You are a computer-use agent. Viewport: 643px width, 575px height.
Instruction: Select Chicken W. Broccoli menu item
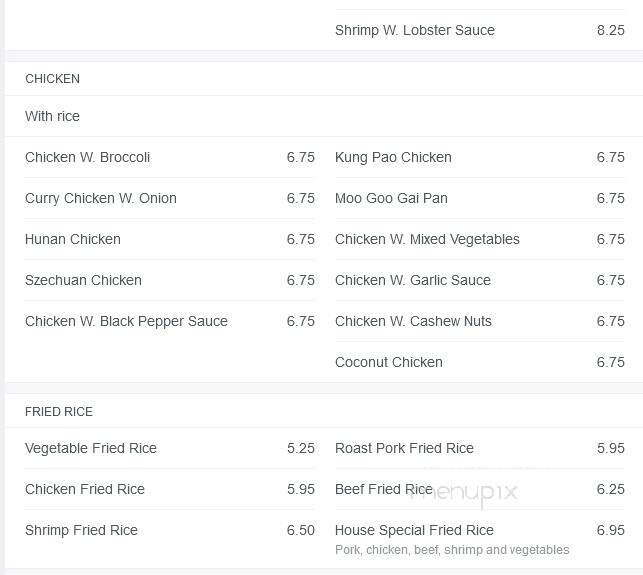pyautogui.click(x=88, y=157)
